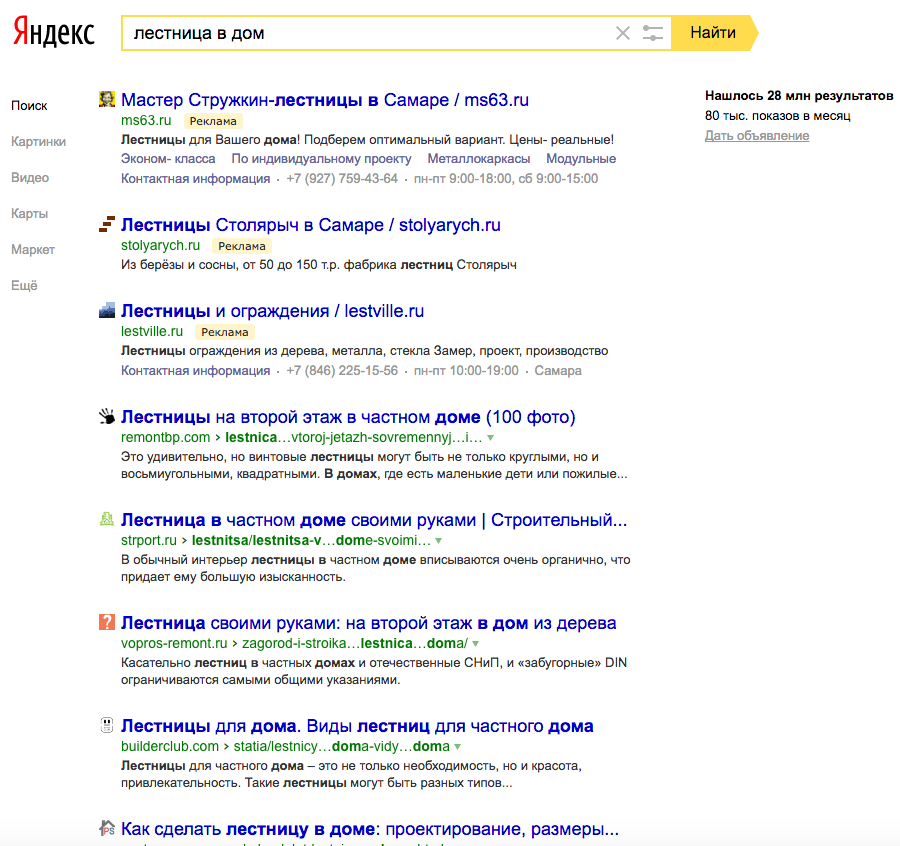900x846 pixels.
Task: Open dropdown arrow next to vopros-remont.ru URL
Action: coord(475,644)
